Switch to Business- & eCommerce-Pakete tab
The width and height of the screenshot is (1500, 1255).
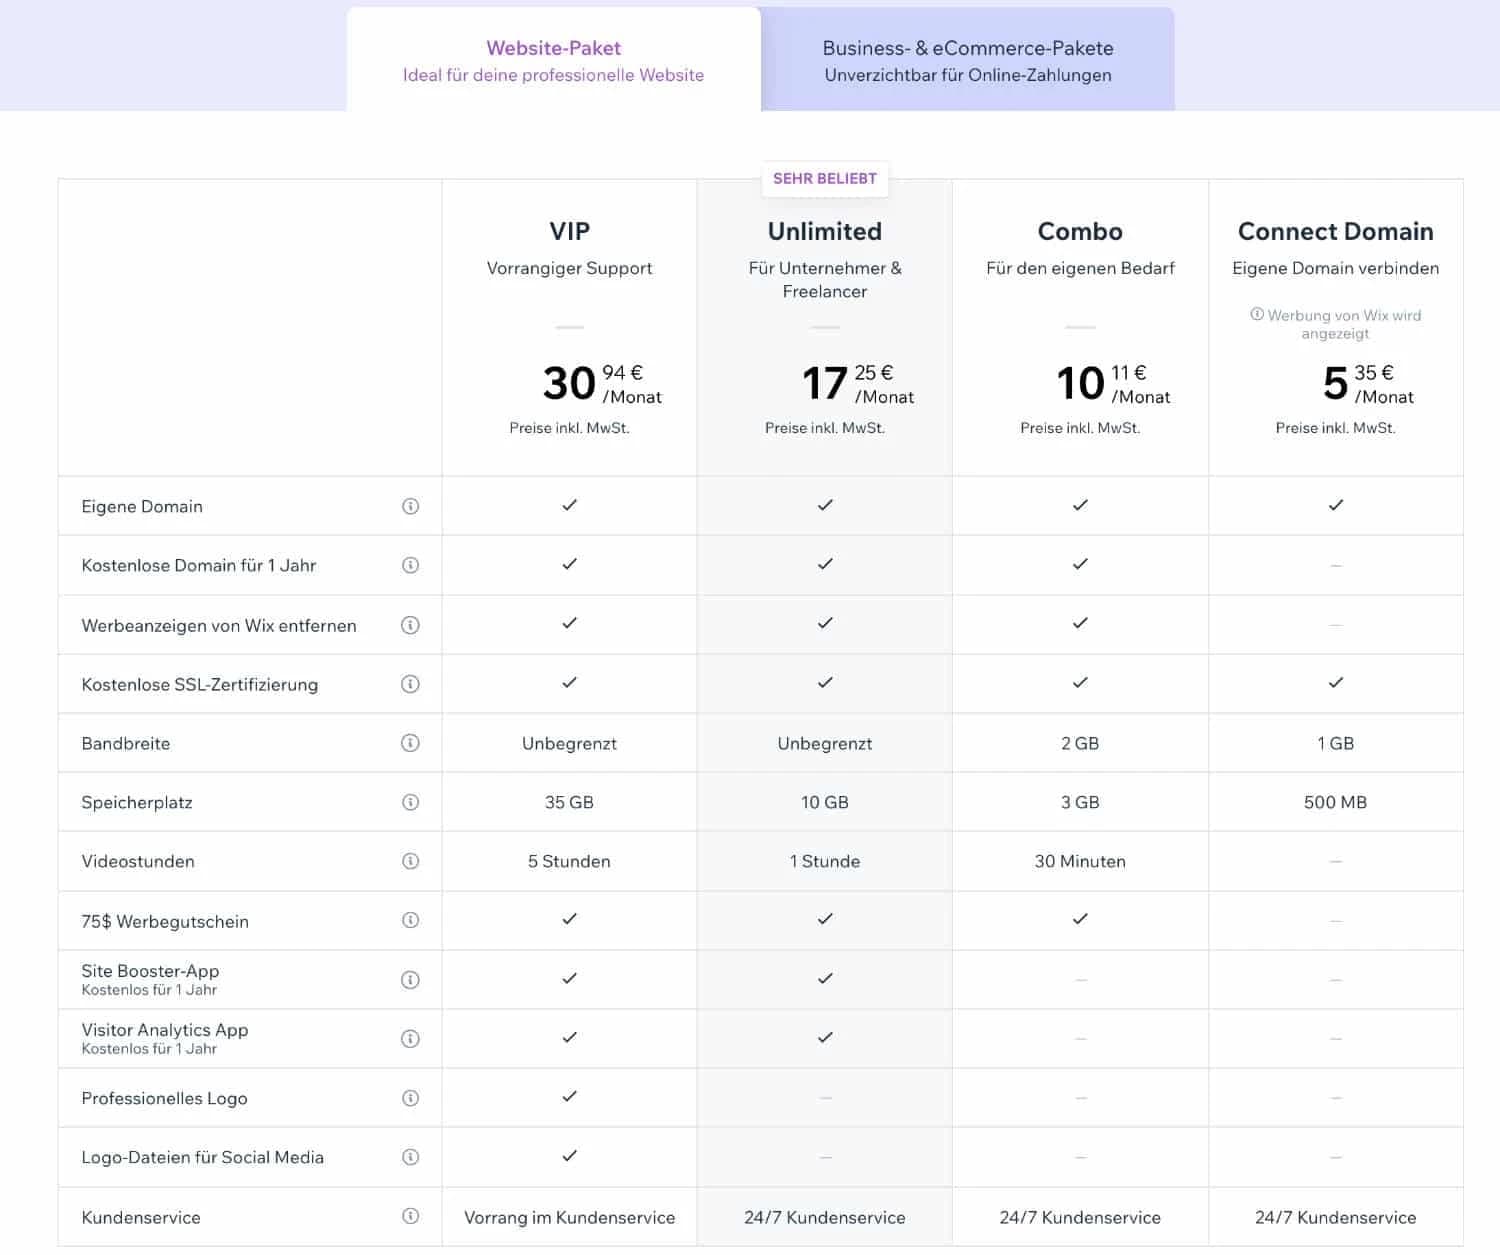[967, 60]
